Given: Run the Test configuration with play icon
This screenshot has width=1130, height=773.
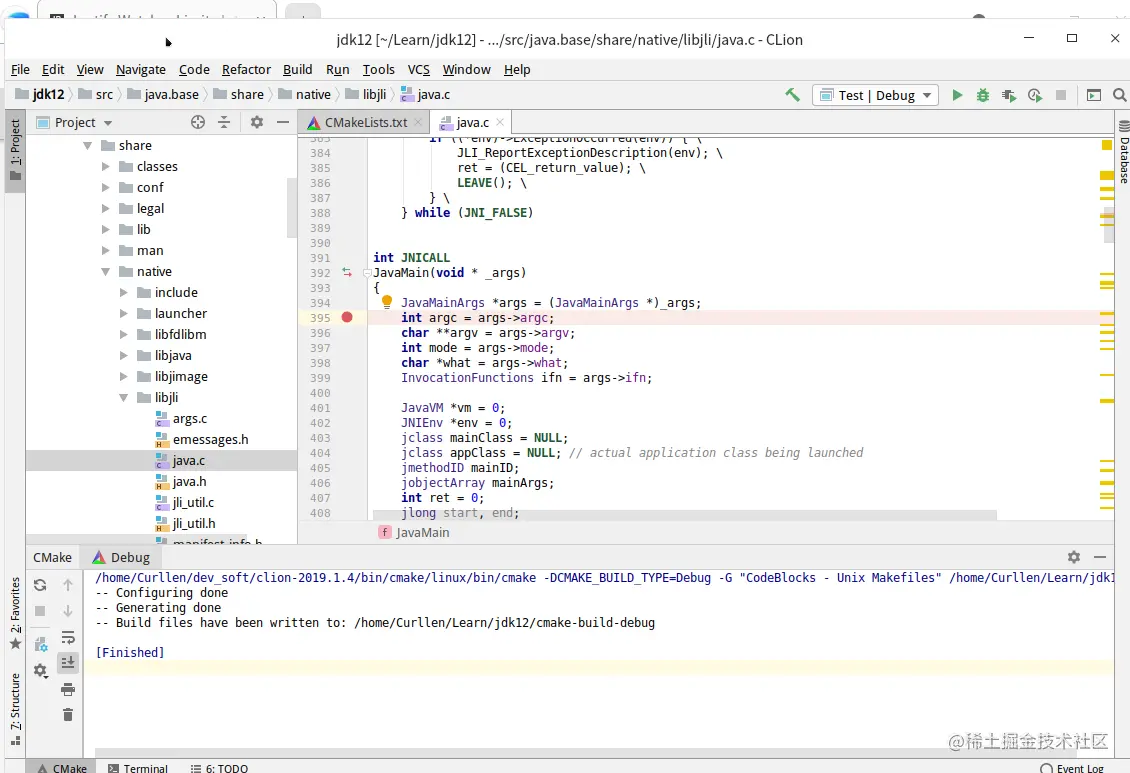Looking at the screenshot, I should pyautogui.click(x=957, y=95).
